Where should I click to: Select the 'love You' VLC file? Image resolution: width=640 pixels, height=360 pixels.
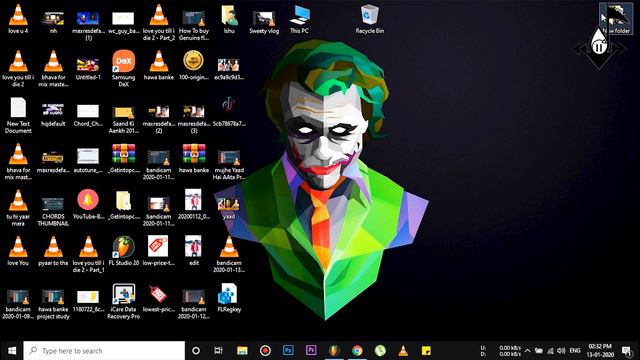[x=18, y=247]
